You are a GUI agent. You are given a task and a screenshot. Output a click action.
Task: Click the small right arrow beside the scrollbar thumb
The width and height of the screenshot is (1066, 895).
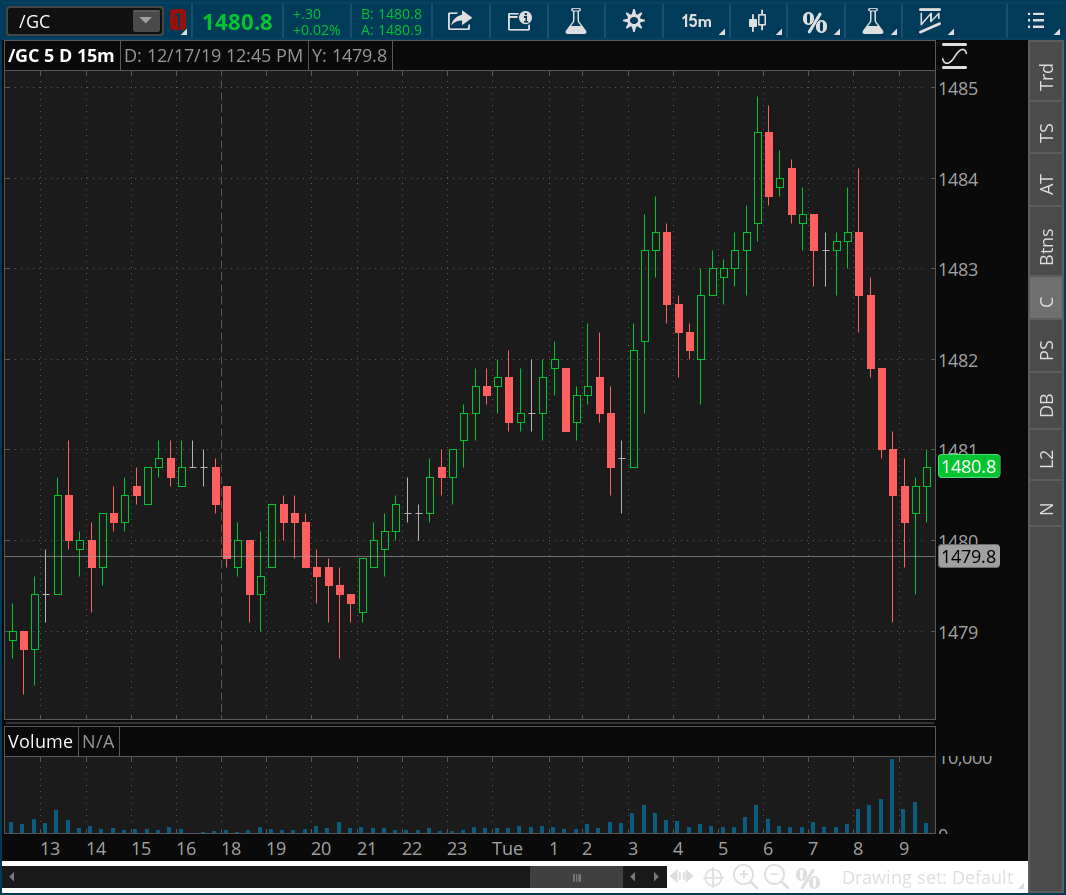click(656, 877)
